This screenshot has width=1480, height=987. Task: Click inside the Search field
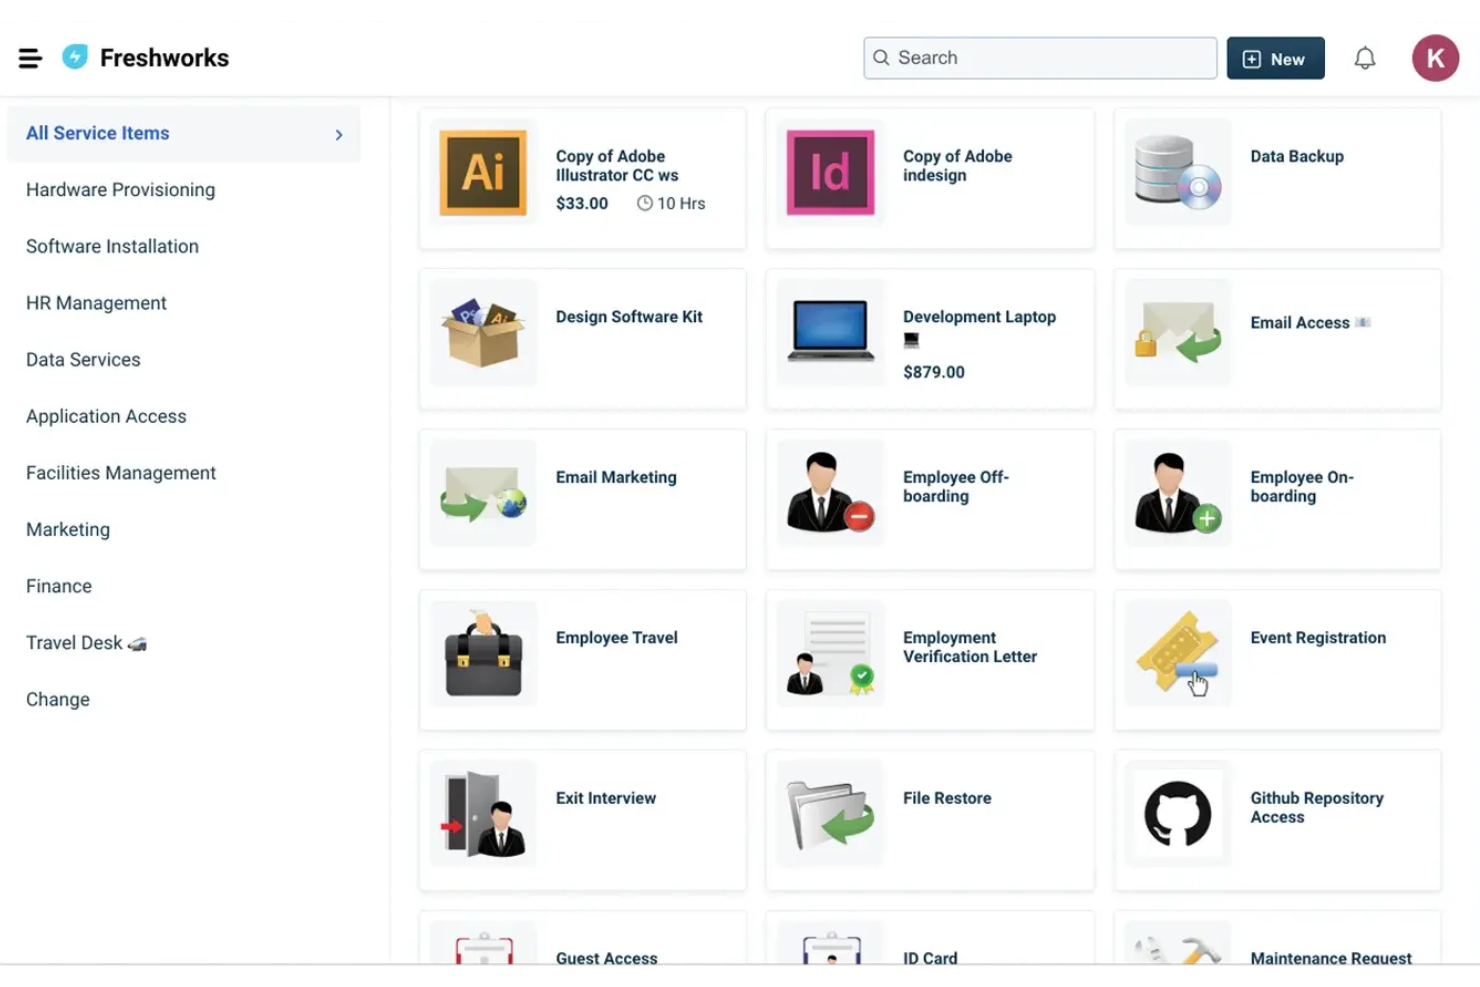click(1039, 57)
